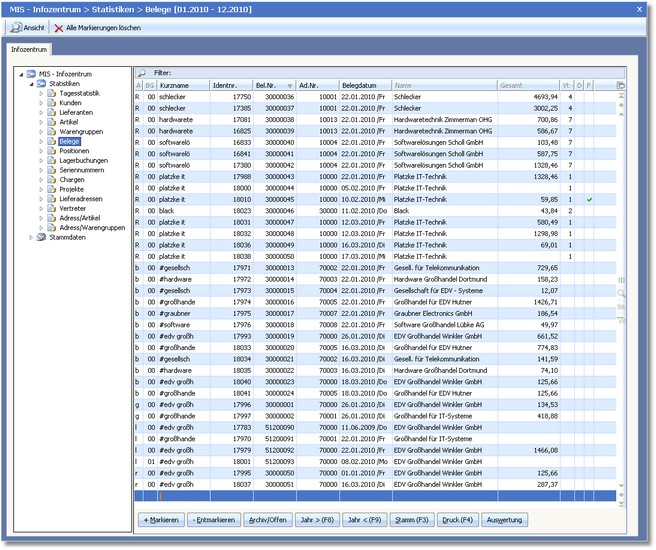Select Lagerbuchungen in the statistics tree

click(82, 161)
